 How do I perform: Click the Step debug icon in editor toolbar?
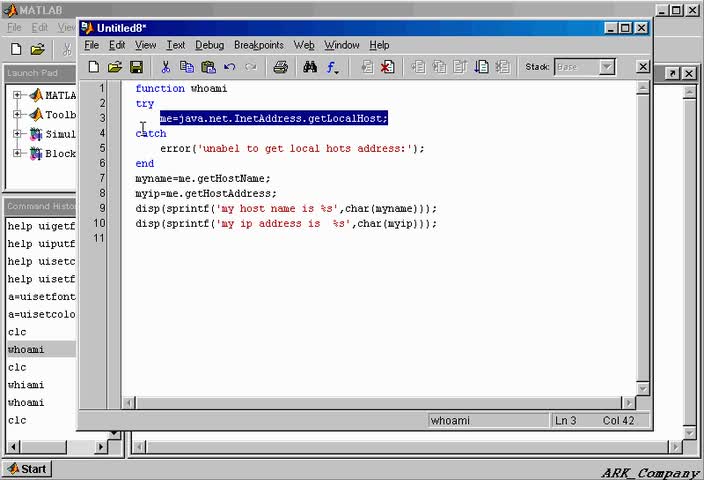tap(418, 67)
